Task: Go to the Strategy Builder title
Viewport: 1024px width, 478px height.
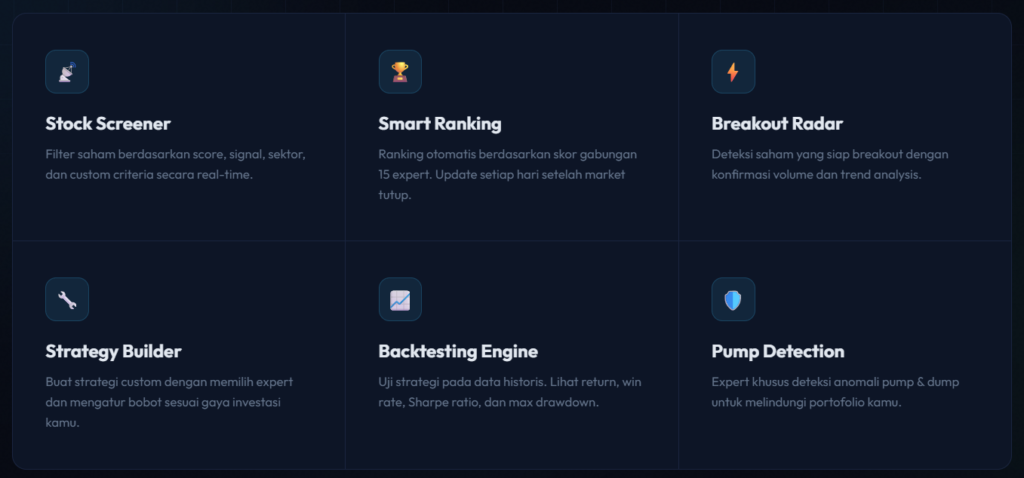Action: (113, 352)
